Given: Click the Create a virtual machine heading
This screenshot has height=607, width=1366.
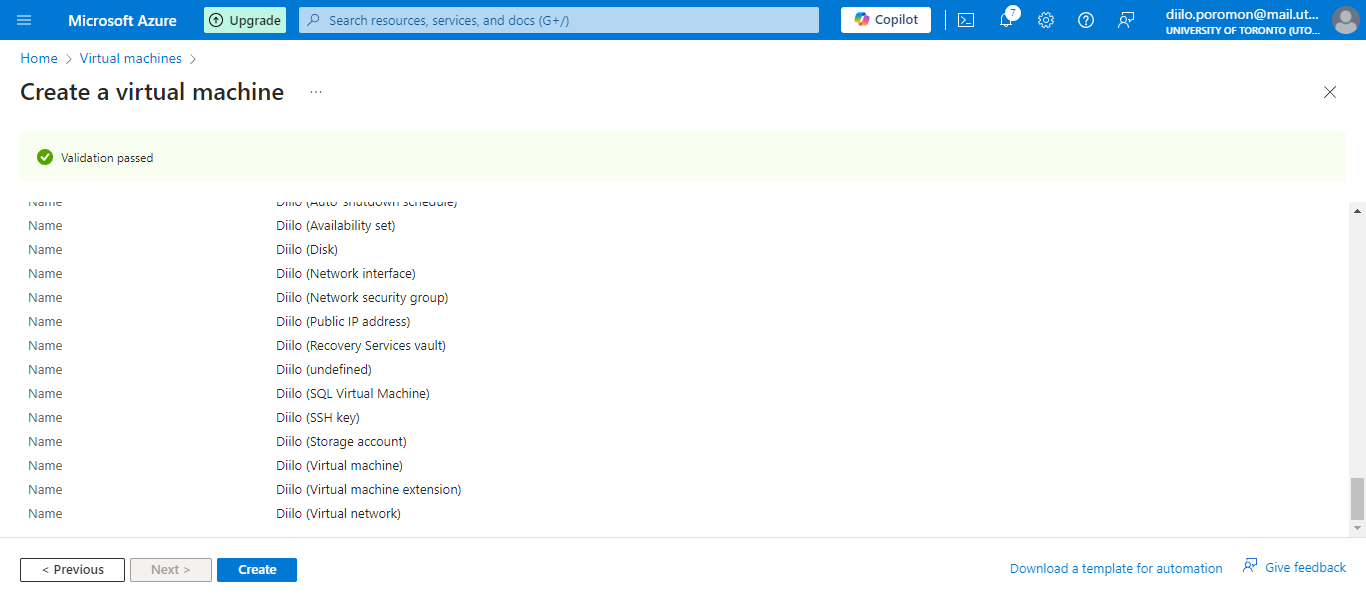Looking at the screenshot, I should [152, 92].
